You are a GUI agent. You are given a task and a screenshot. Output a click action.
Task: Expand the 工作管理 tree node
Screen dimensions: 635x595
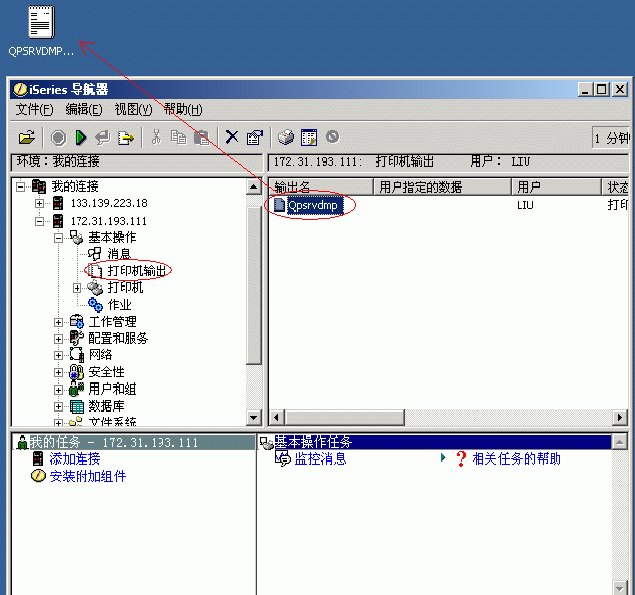[58, 322]
